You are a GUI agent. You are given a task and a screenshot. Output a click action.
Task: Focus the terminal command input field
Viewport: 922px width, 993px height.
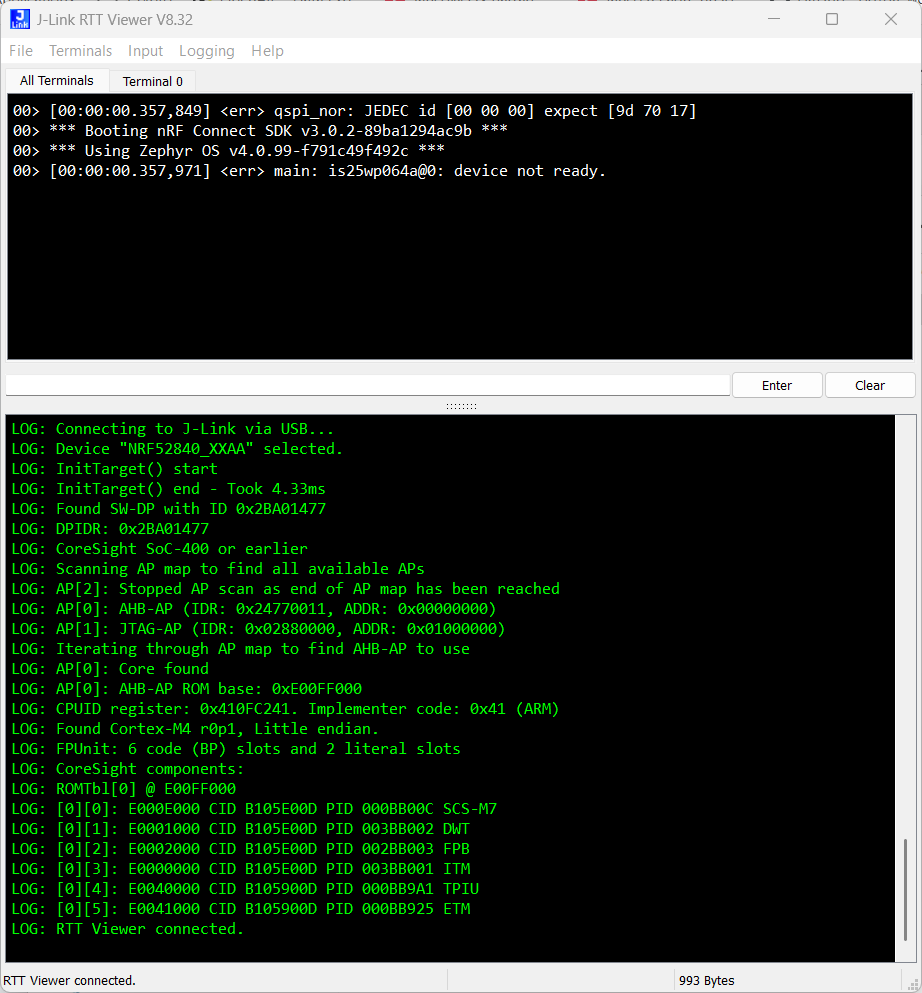(x=368, y=386)
